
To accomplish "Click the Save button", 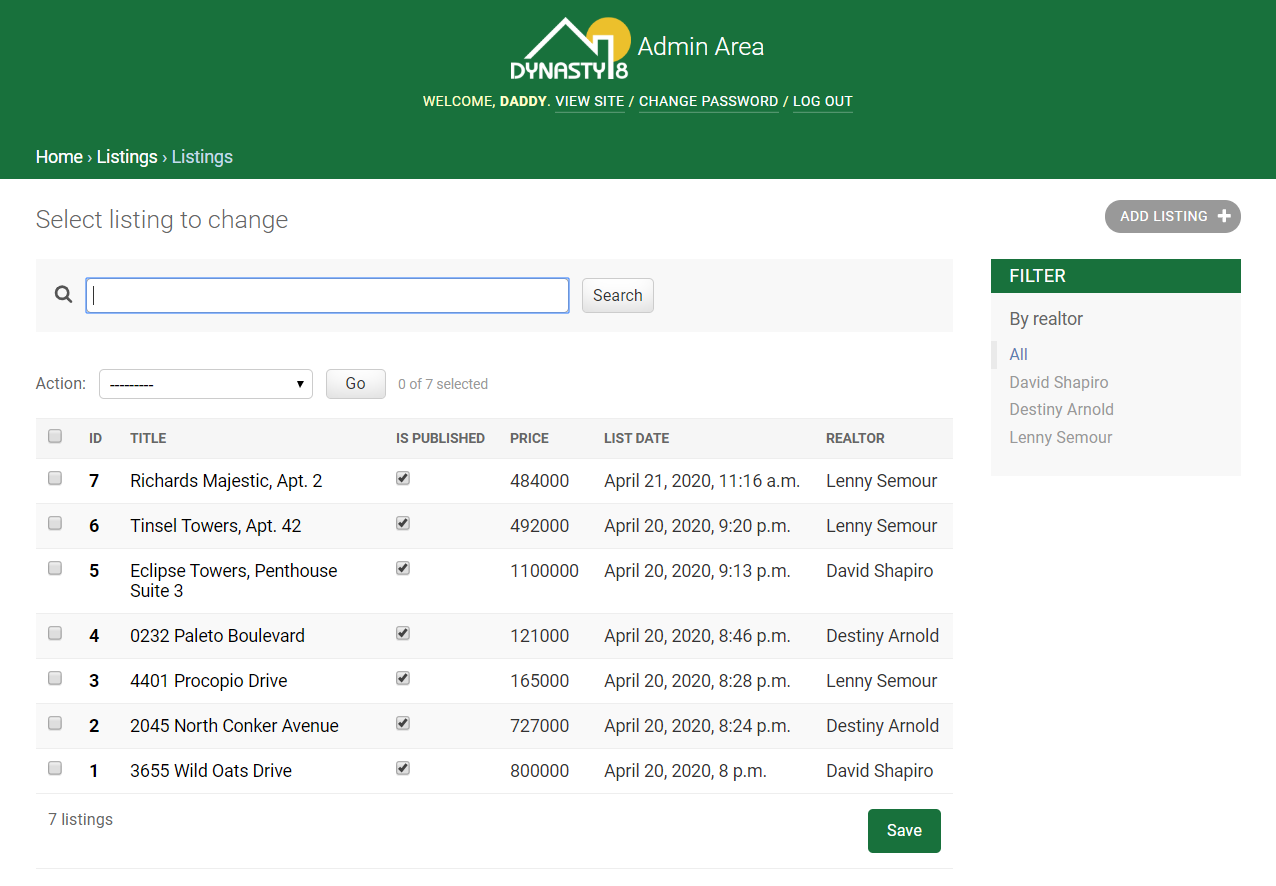I will [x=903, y=830].
